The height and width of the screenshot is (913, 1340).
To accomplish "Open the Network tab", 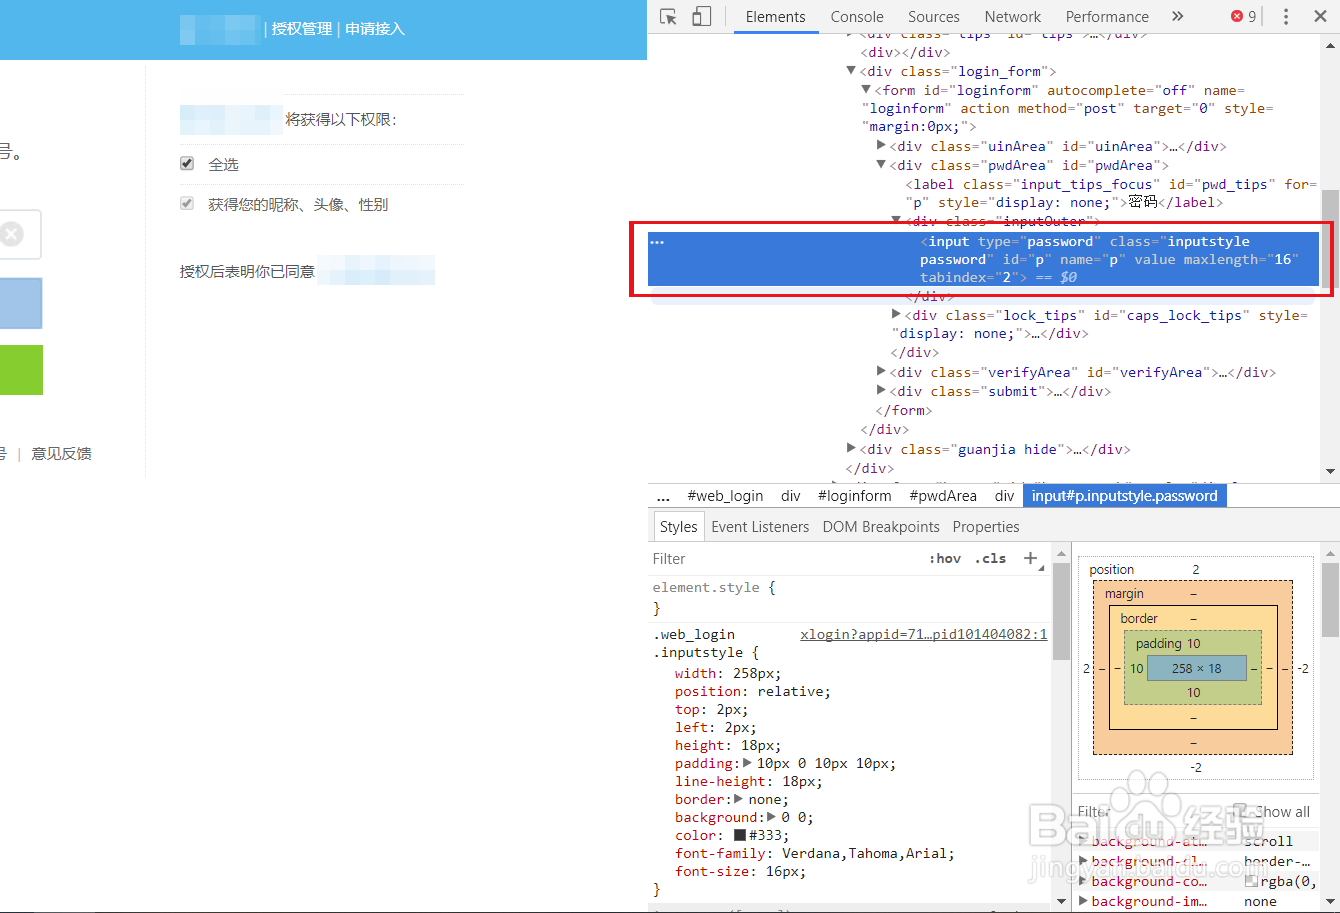I will (1013, 17).
